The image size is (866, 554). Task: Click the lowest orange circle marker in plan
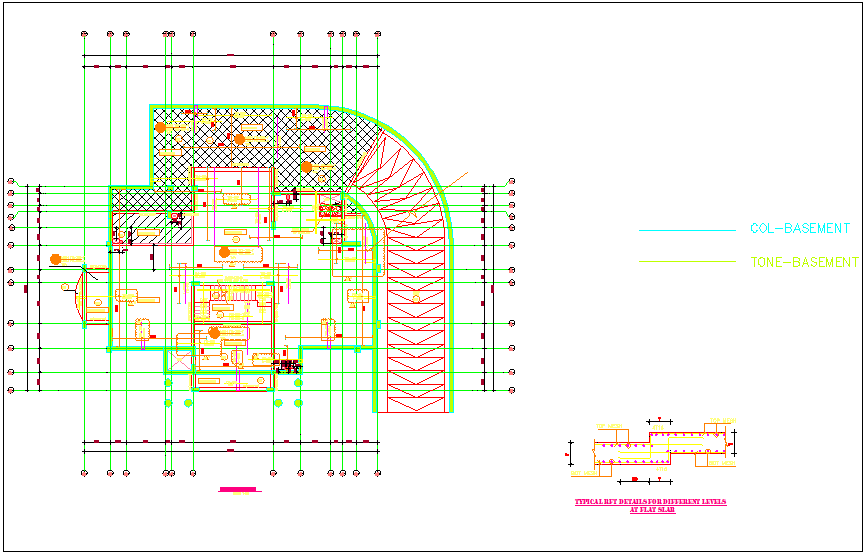click(x=214, y=333)
